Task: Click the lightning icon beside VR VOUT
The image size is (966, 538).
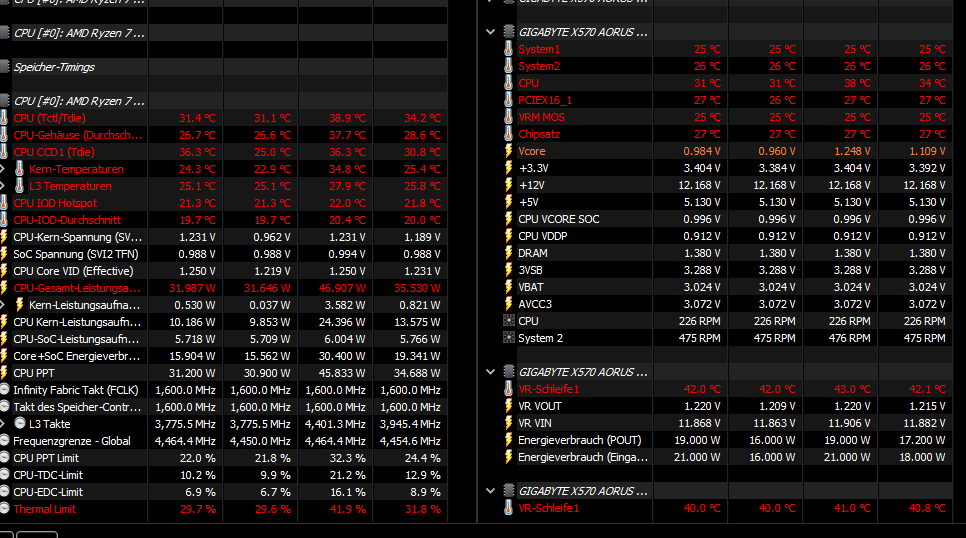Action: pos(508,406)
